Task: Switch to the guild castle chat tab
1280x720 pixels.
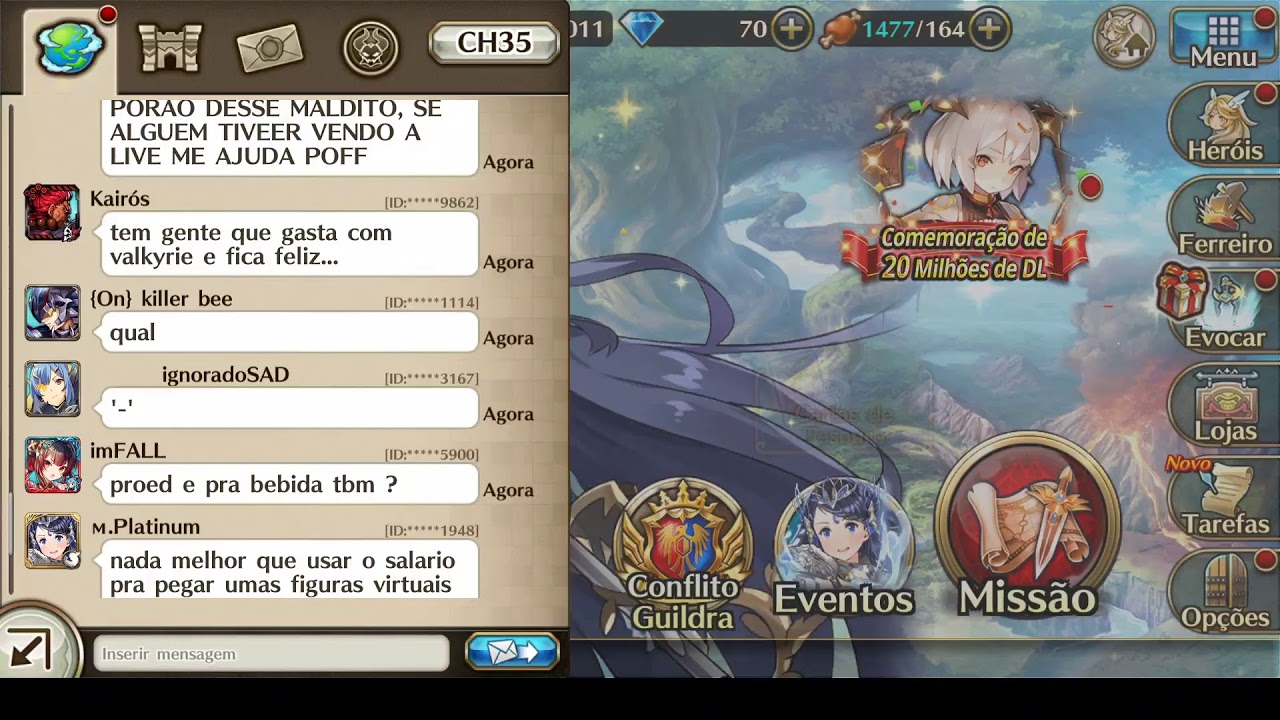Action: [x=170, y=46]
